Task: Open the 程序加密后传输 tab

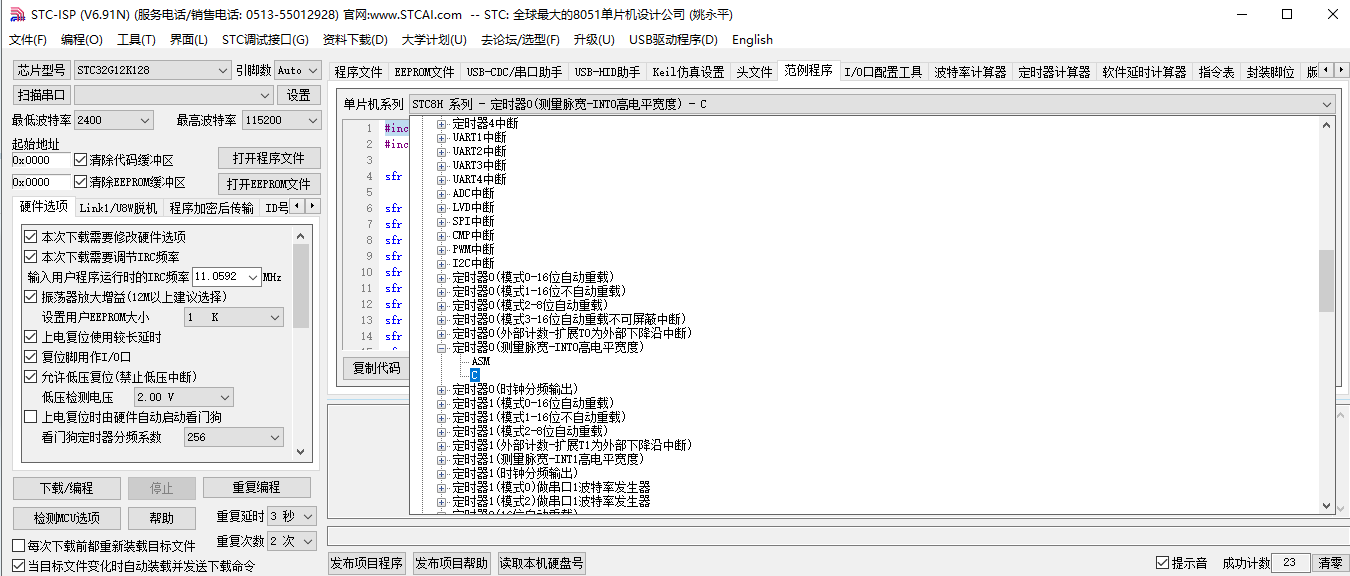Action: click(x=211, y=208)
